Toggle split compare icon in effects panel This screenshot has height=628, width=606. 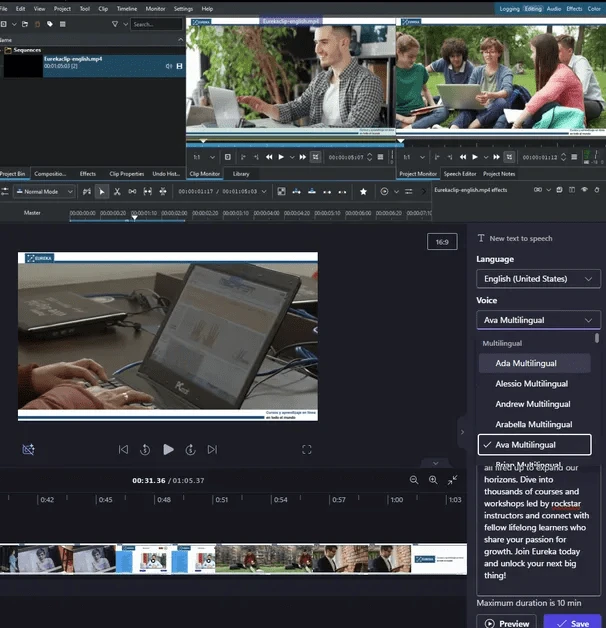572,190
